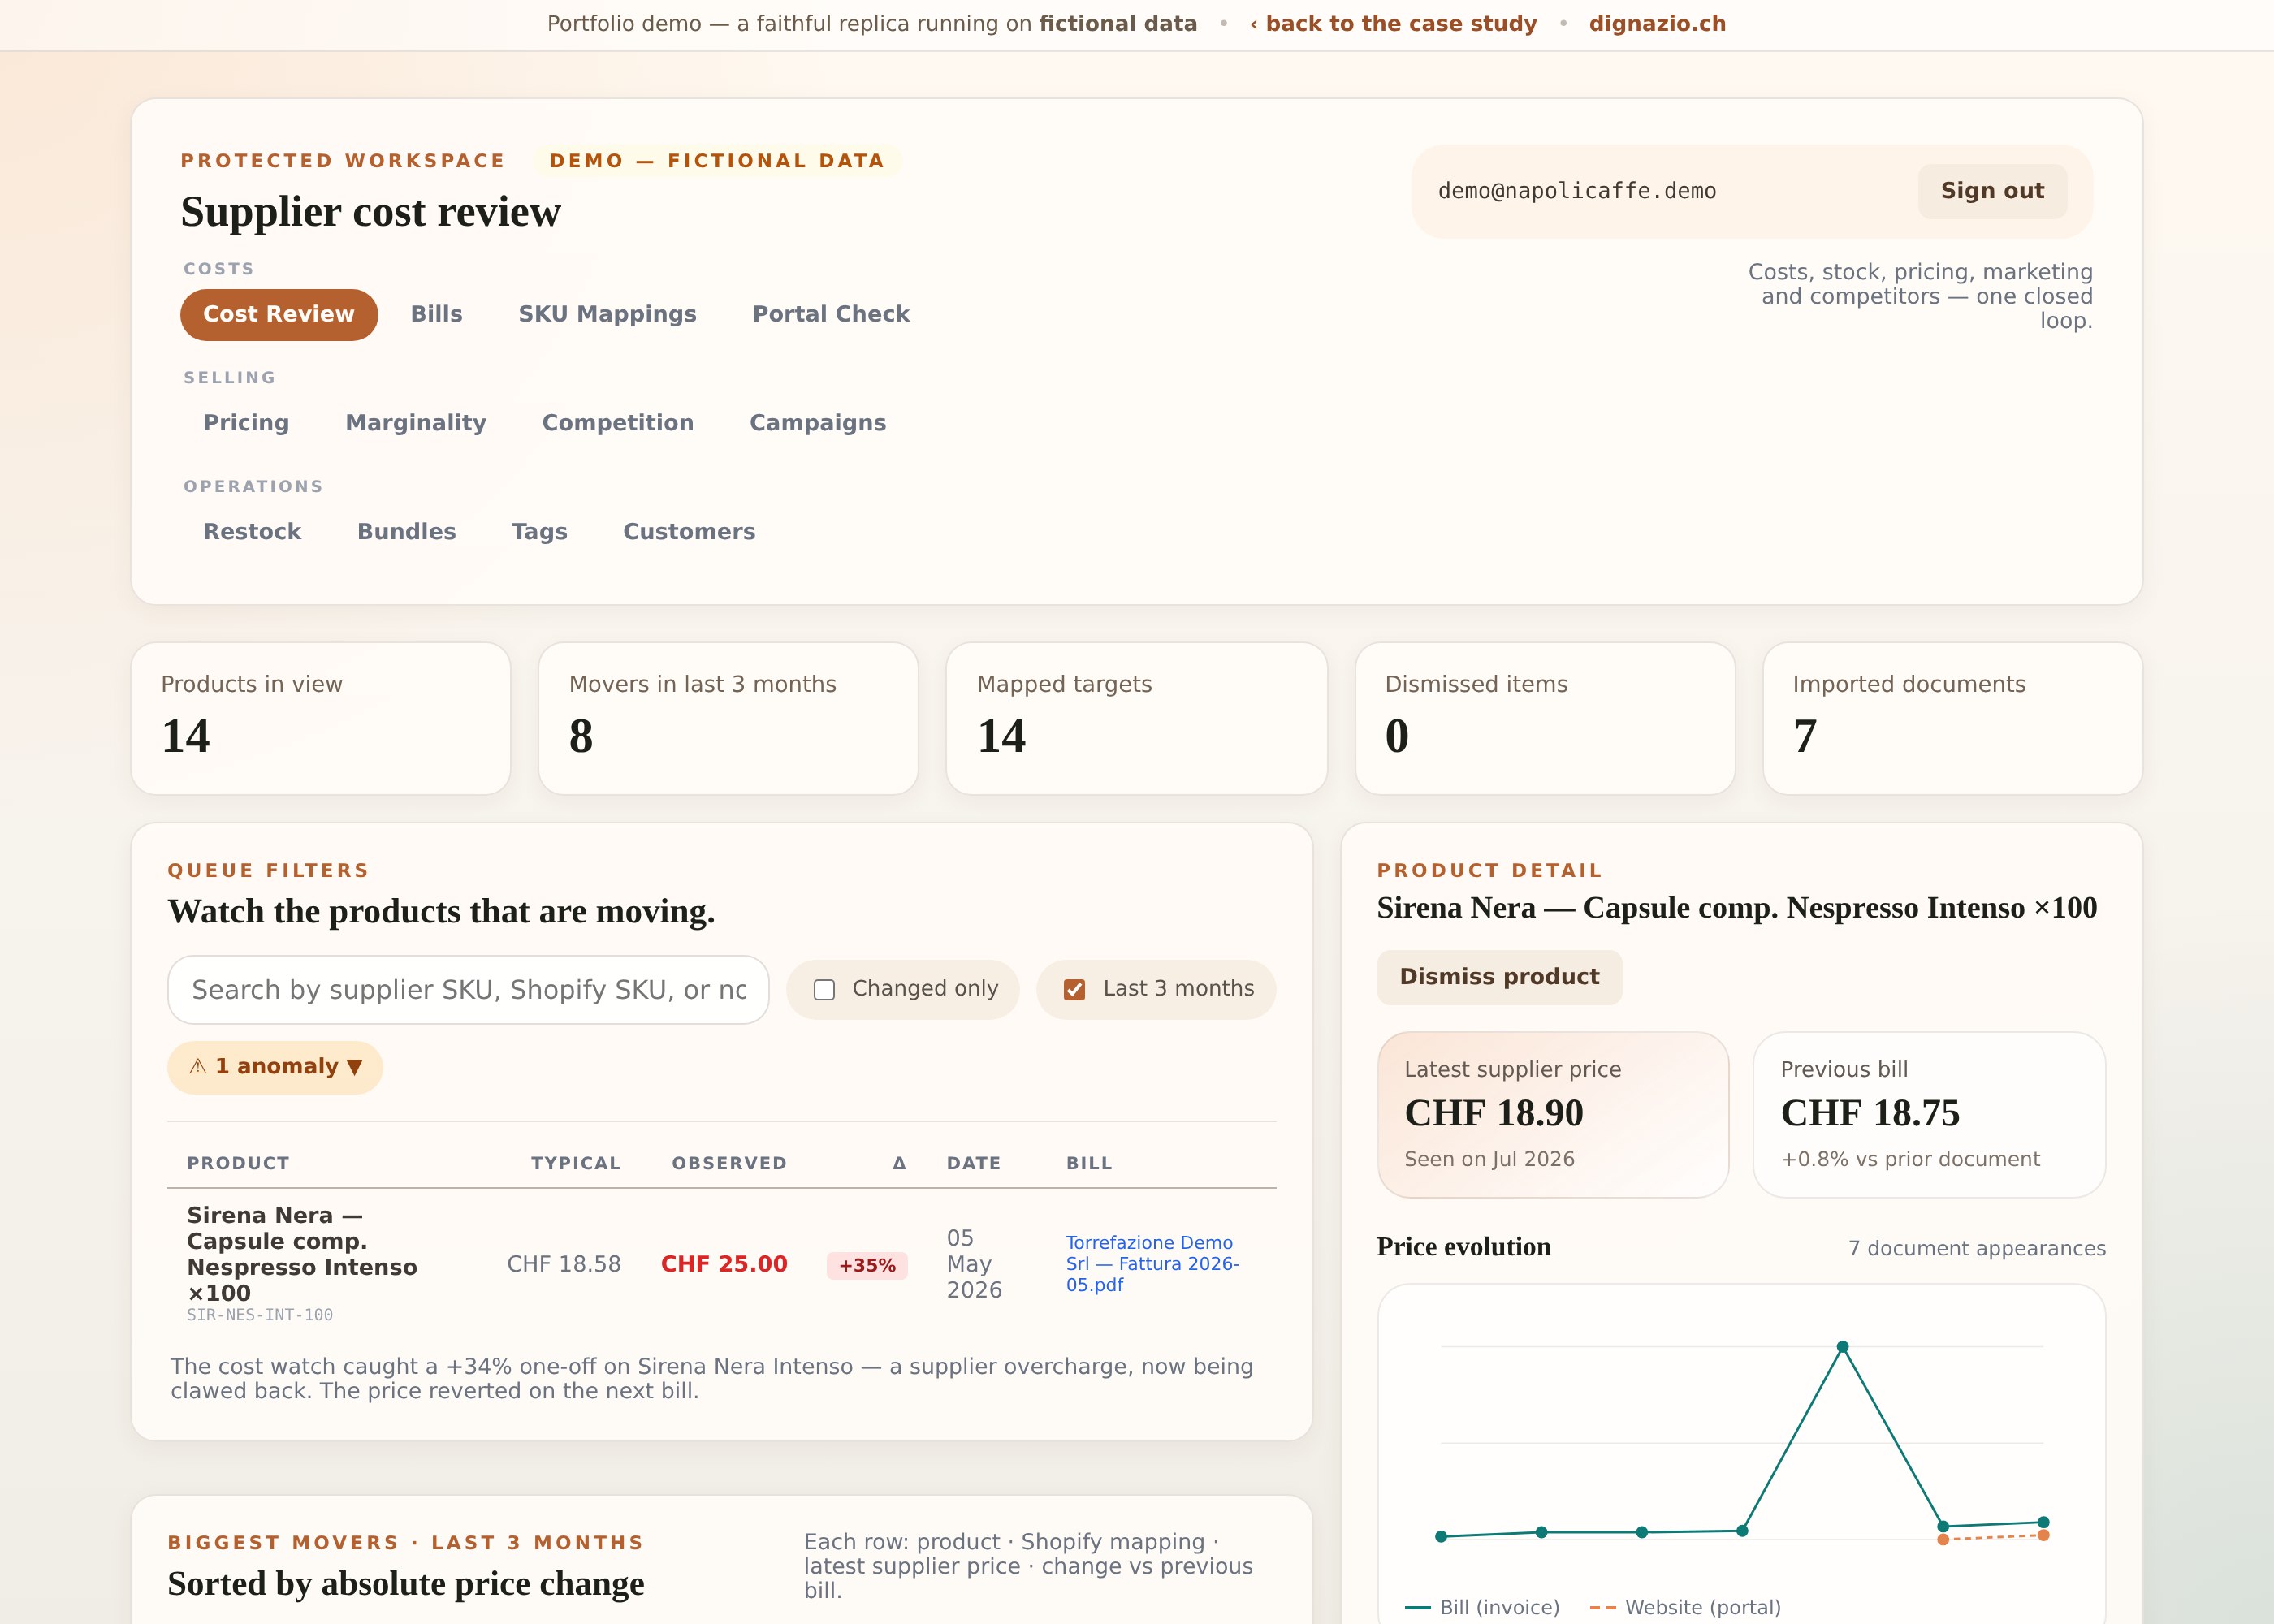Sort by the TYPICAL column header

coord(575,1163)
